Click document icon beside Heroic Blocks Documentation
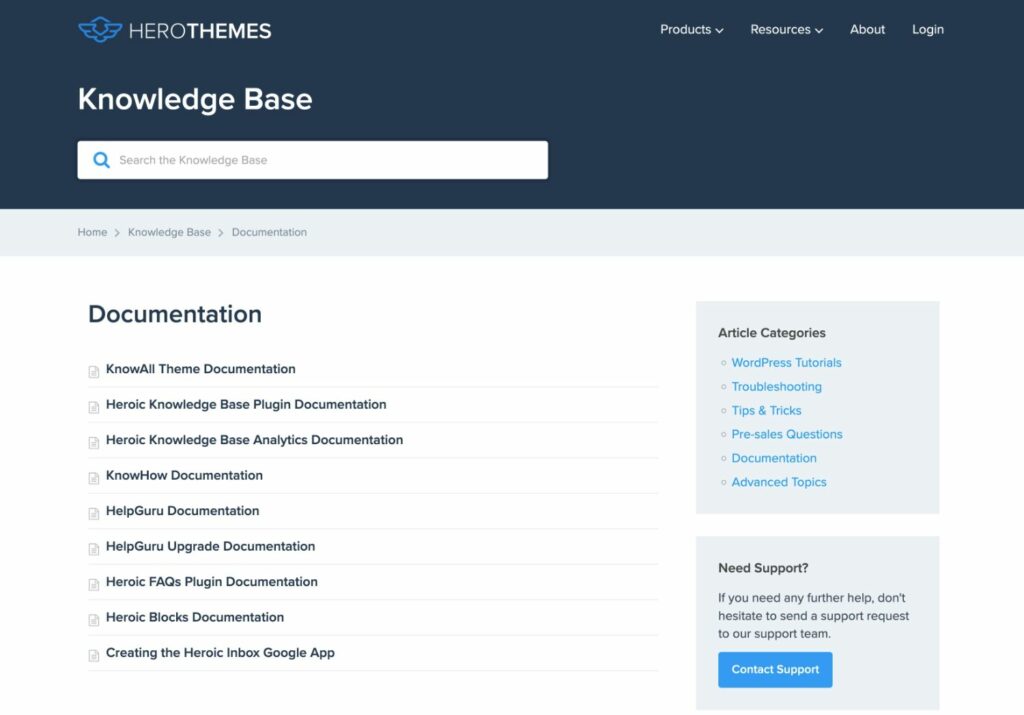Image resolution: width=1024 pixels, height=715 pixels. point(93,620)
